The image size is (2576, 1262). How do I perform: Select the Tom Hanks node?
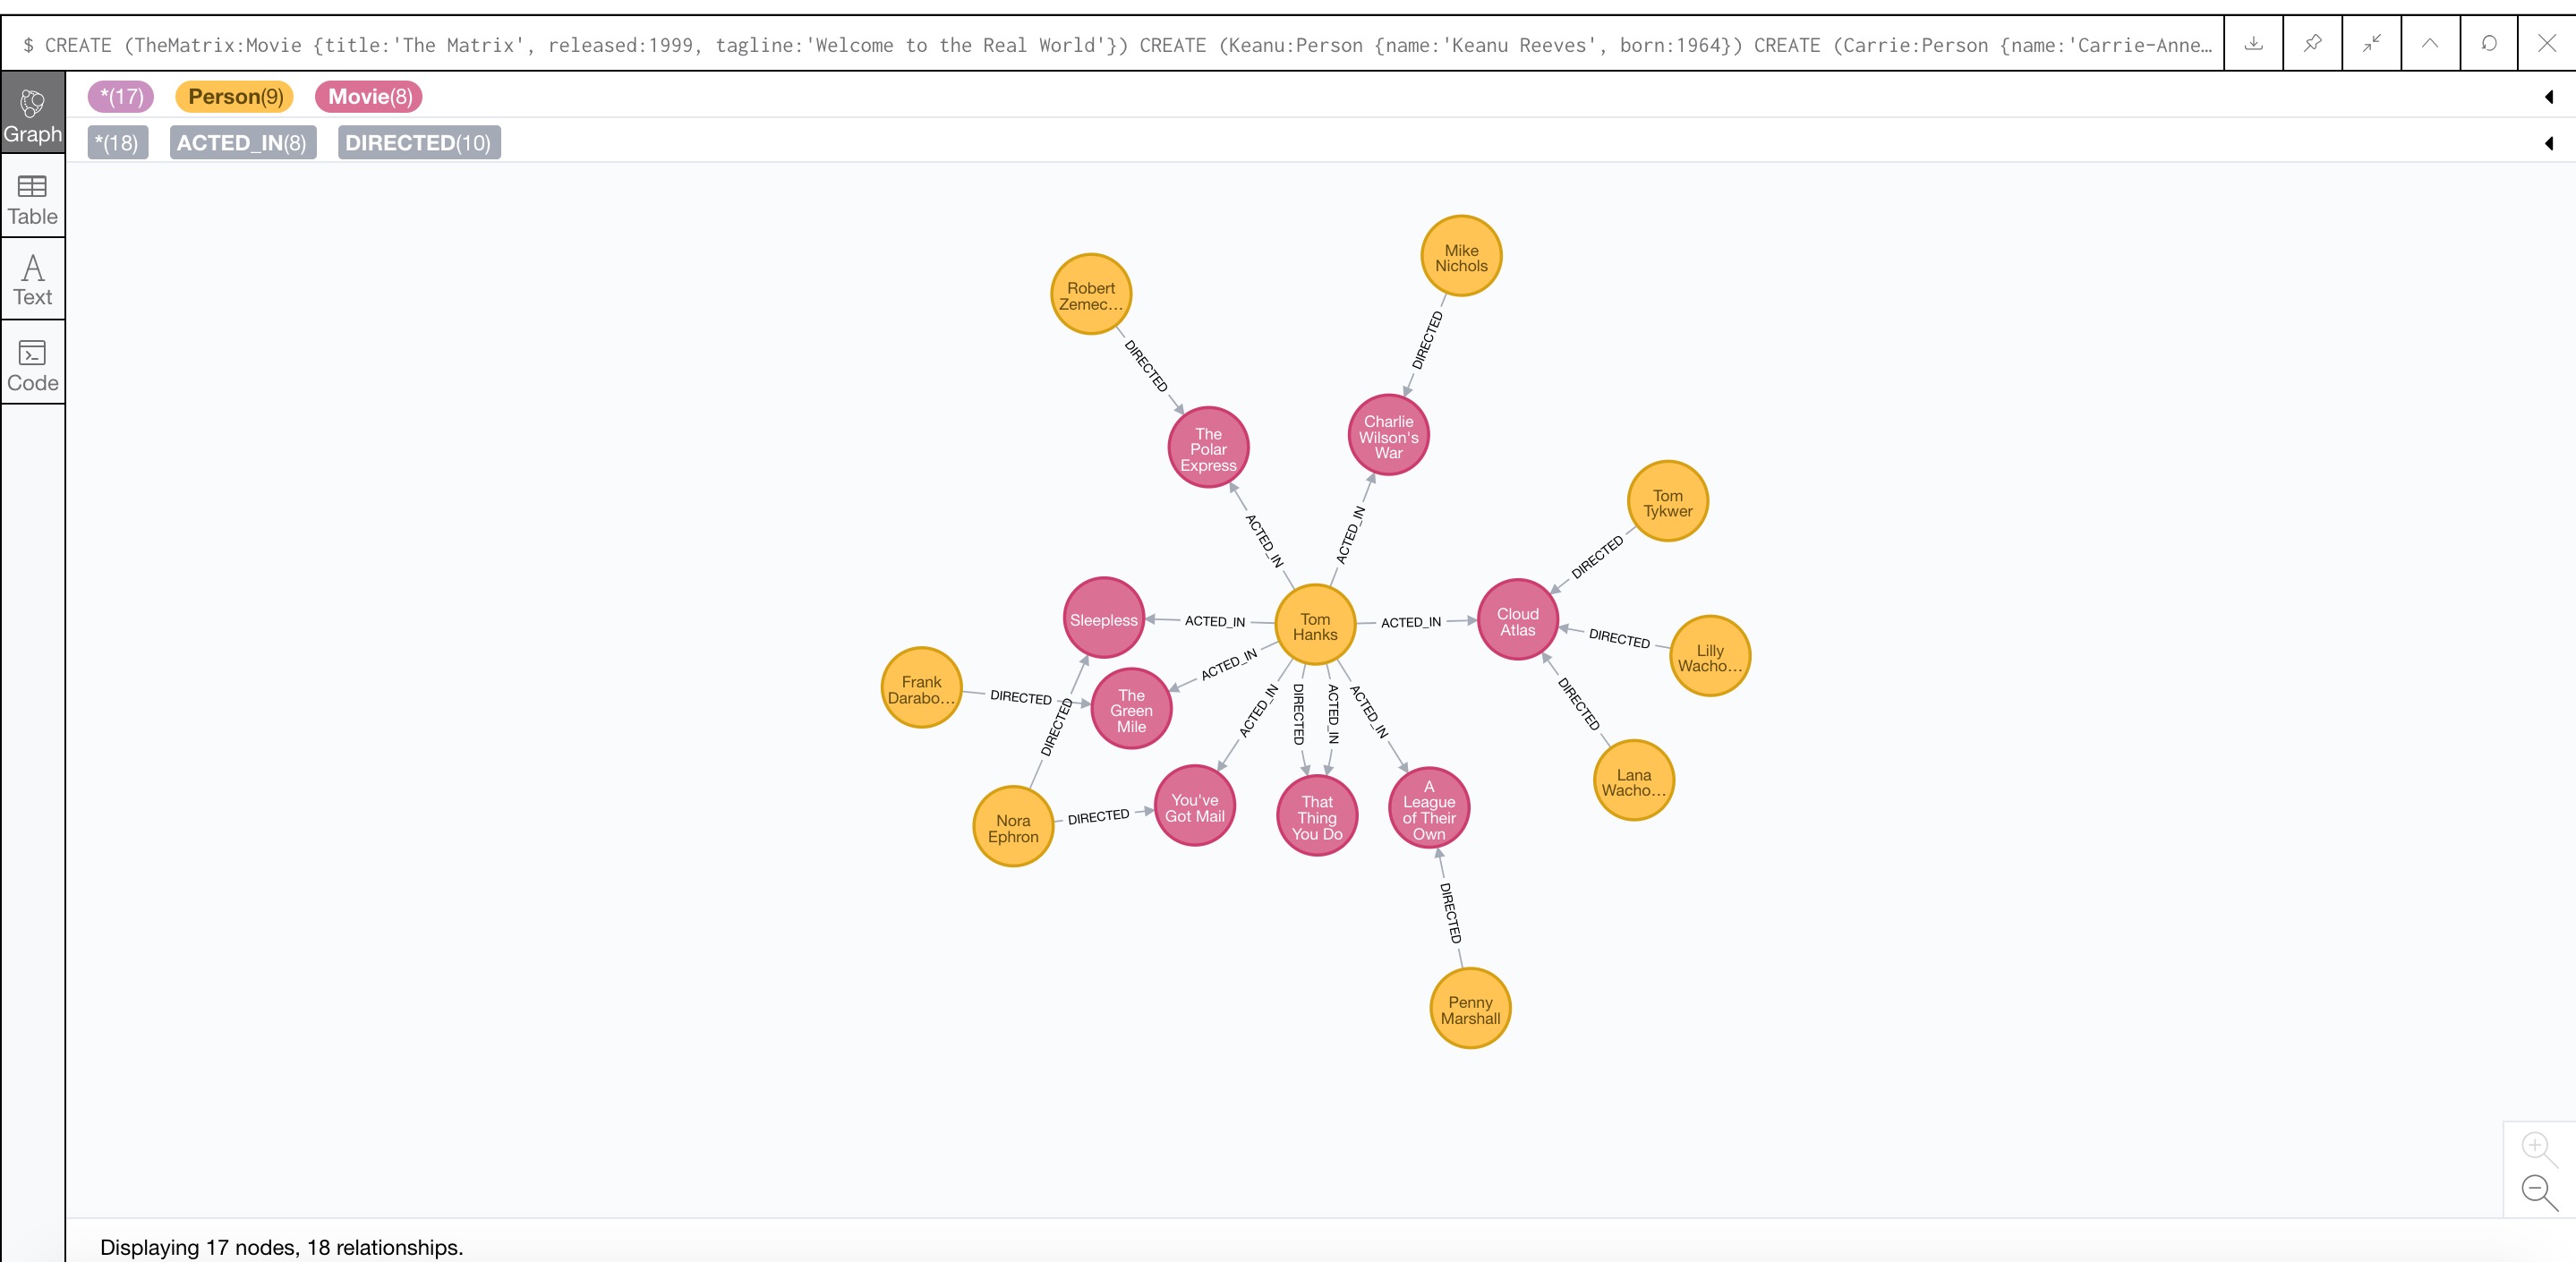pos(1315,623)
